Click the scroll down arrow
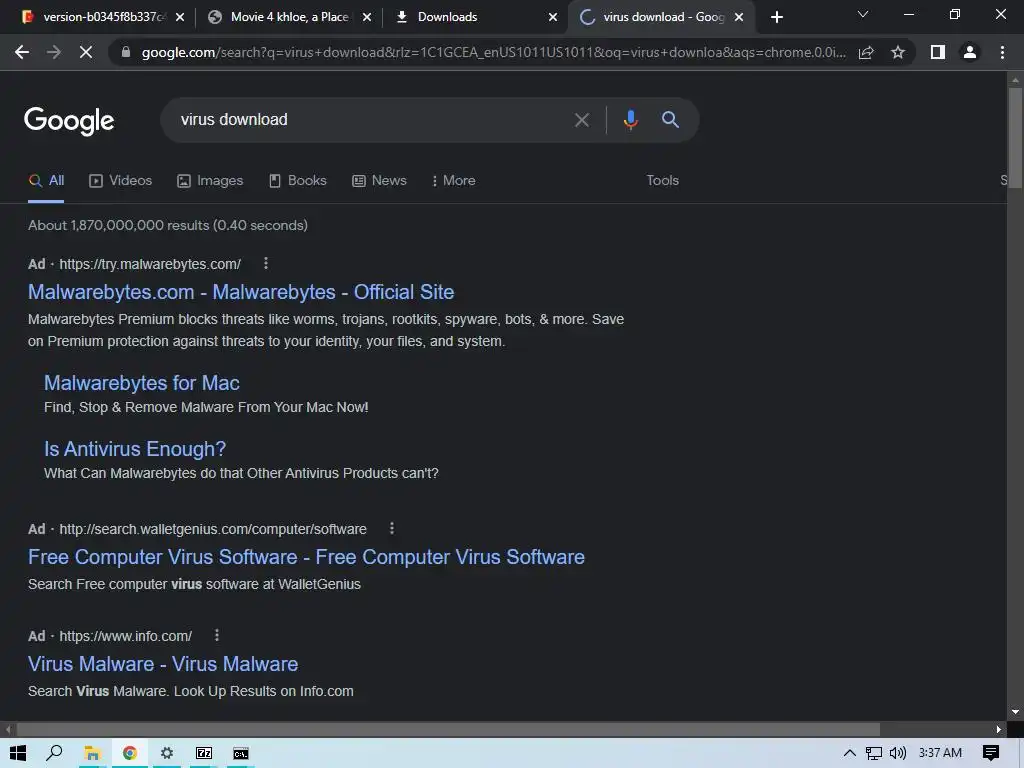This screenshot has width=1024, height=768. click(x=1015, y=712)
